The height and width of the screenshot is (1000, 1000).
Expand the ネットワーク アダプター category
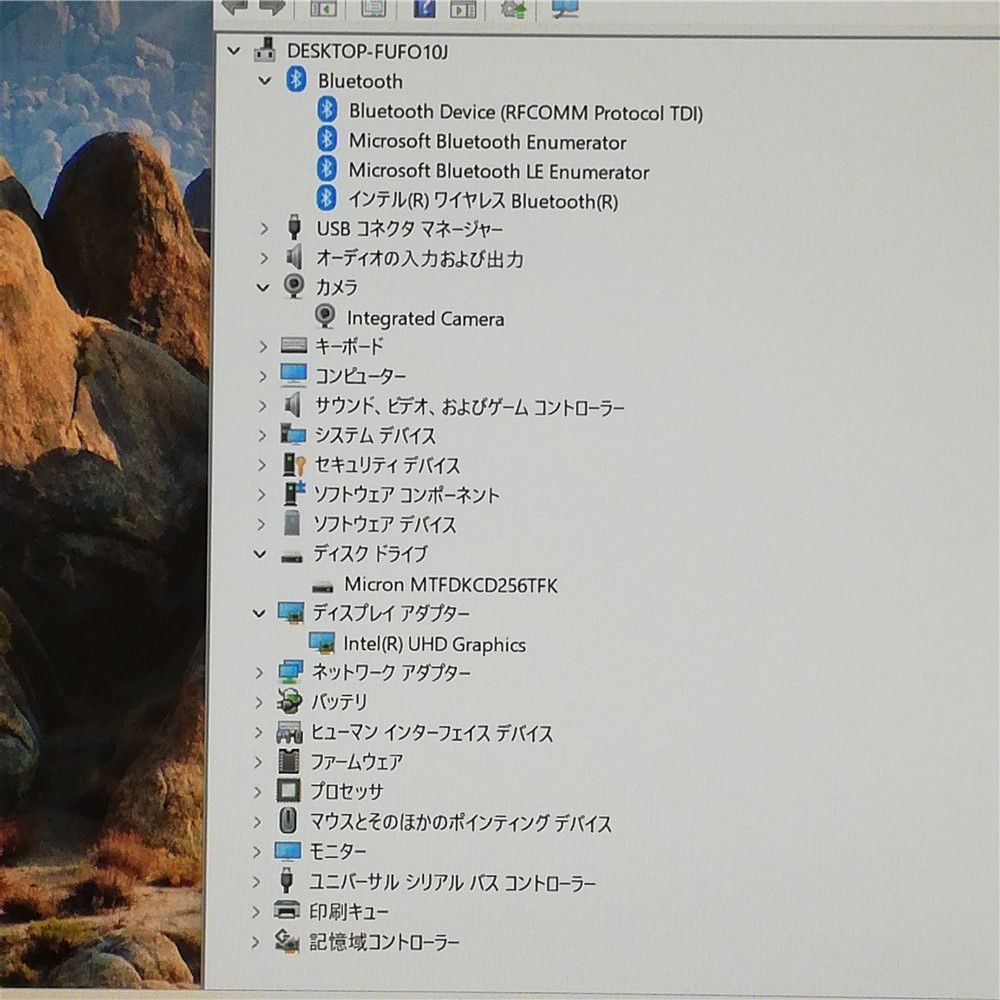tap(260, 672)
